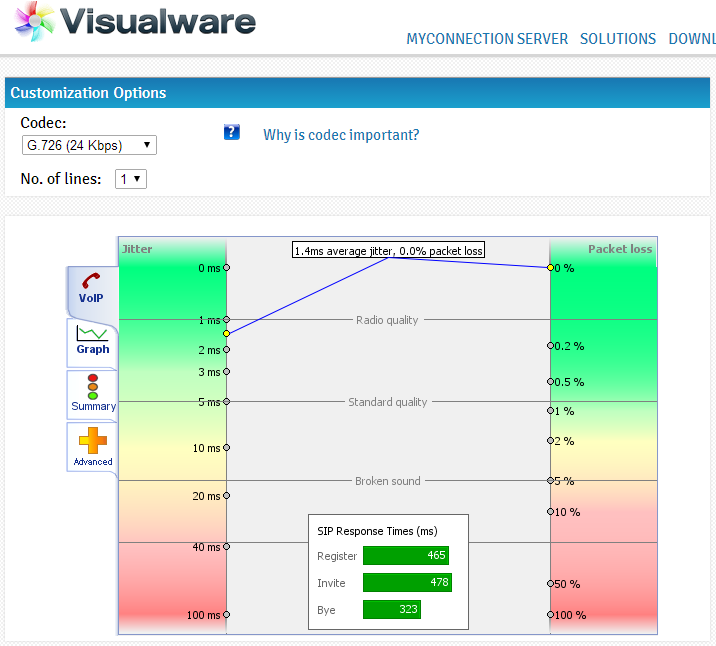Click the 100 % packet loss scale point
Image resolution: width=716 pixels, height=646 pixels.
click(x=550, y=614)
